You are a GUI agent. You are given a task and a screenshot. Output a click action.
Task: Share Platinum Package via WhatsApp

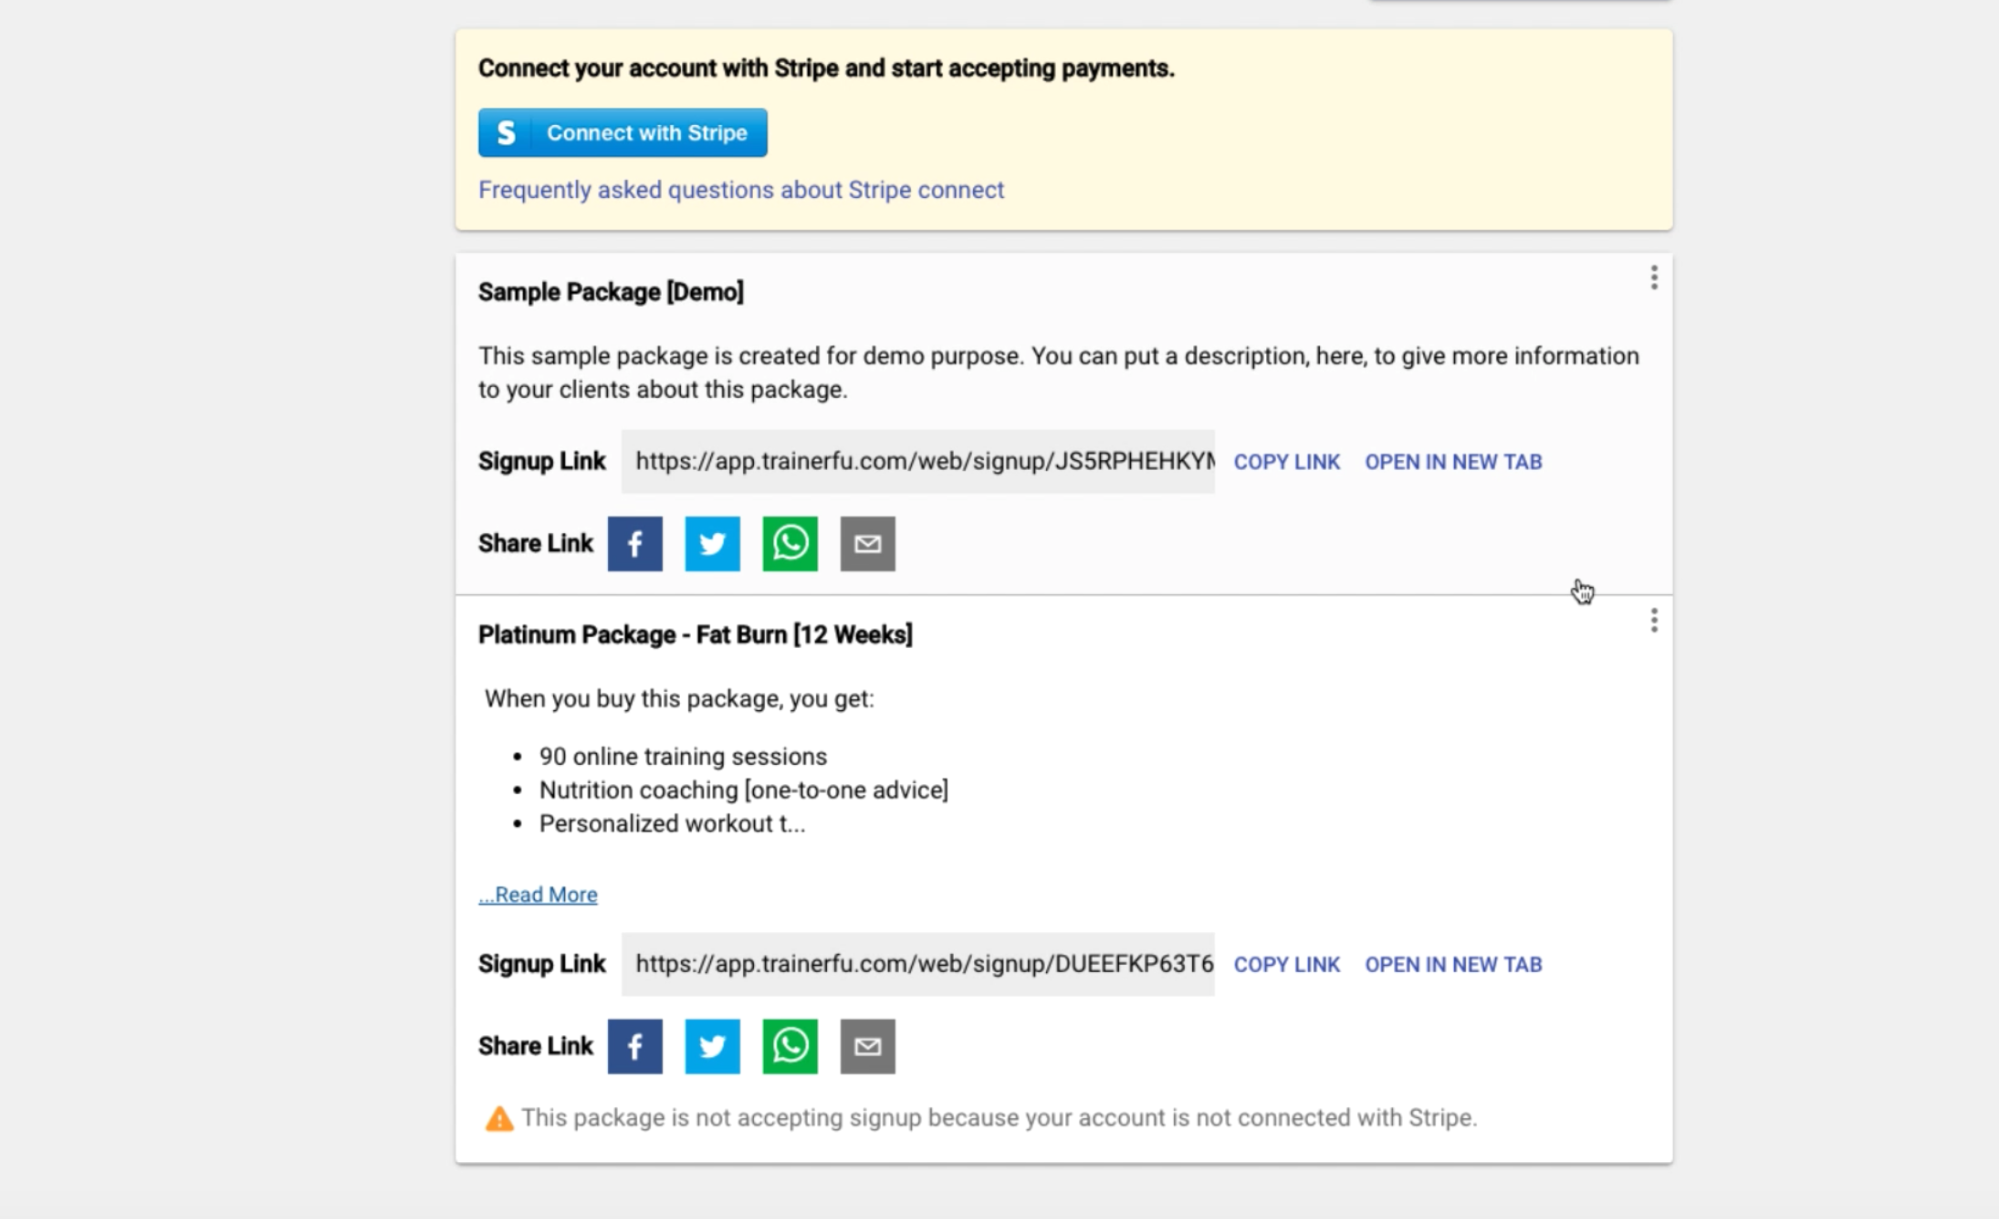coord(790,1046)
